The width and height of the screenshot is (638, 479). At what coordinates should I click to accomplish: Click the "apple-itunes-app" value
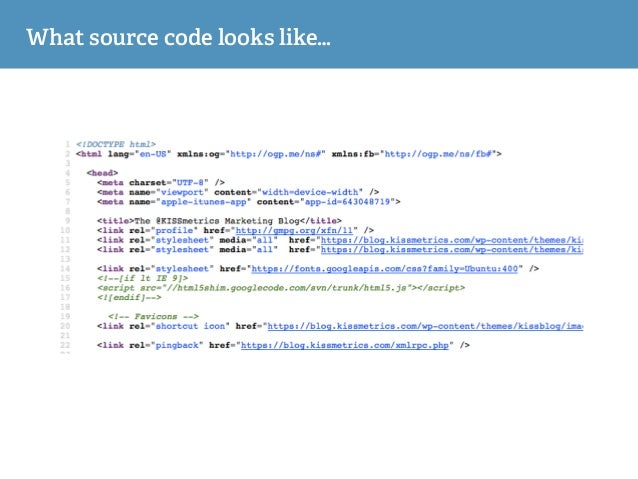203,202
